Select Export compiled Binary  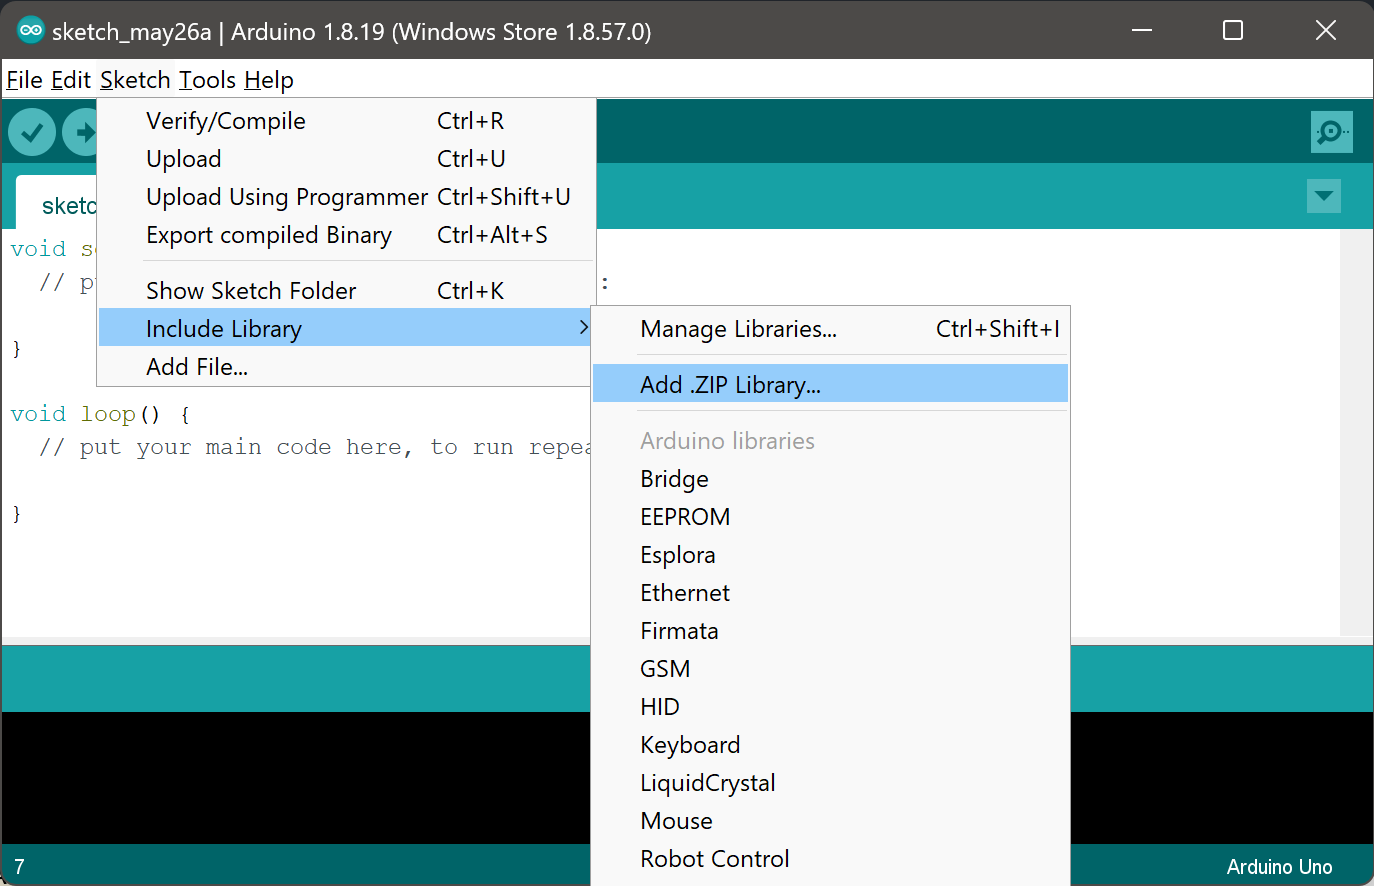click(346, 235)
